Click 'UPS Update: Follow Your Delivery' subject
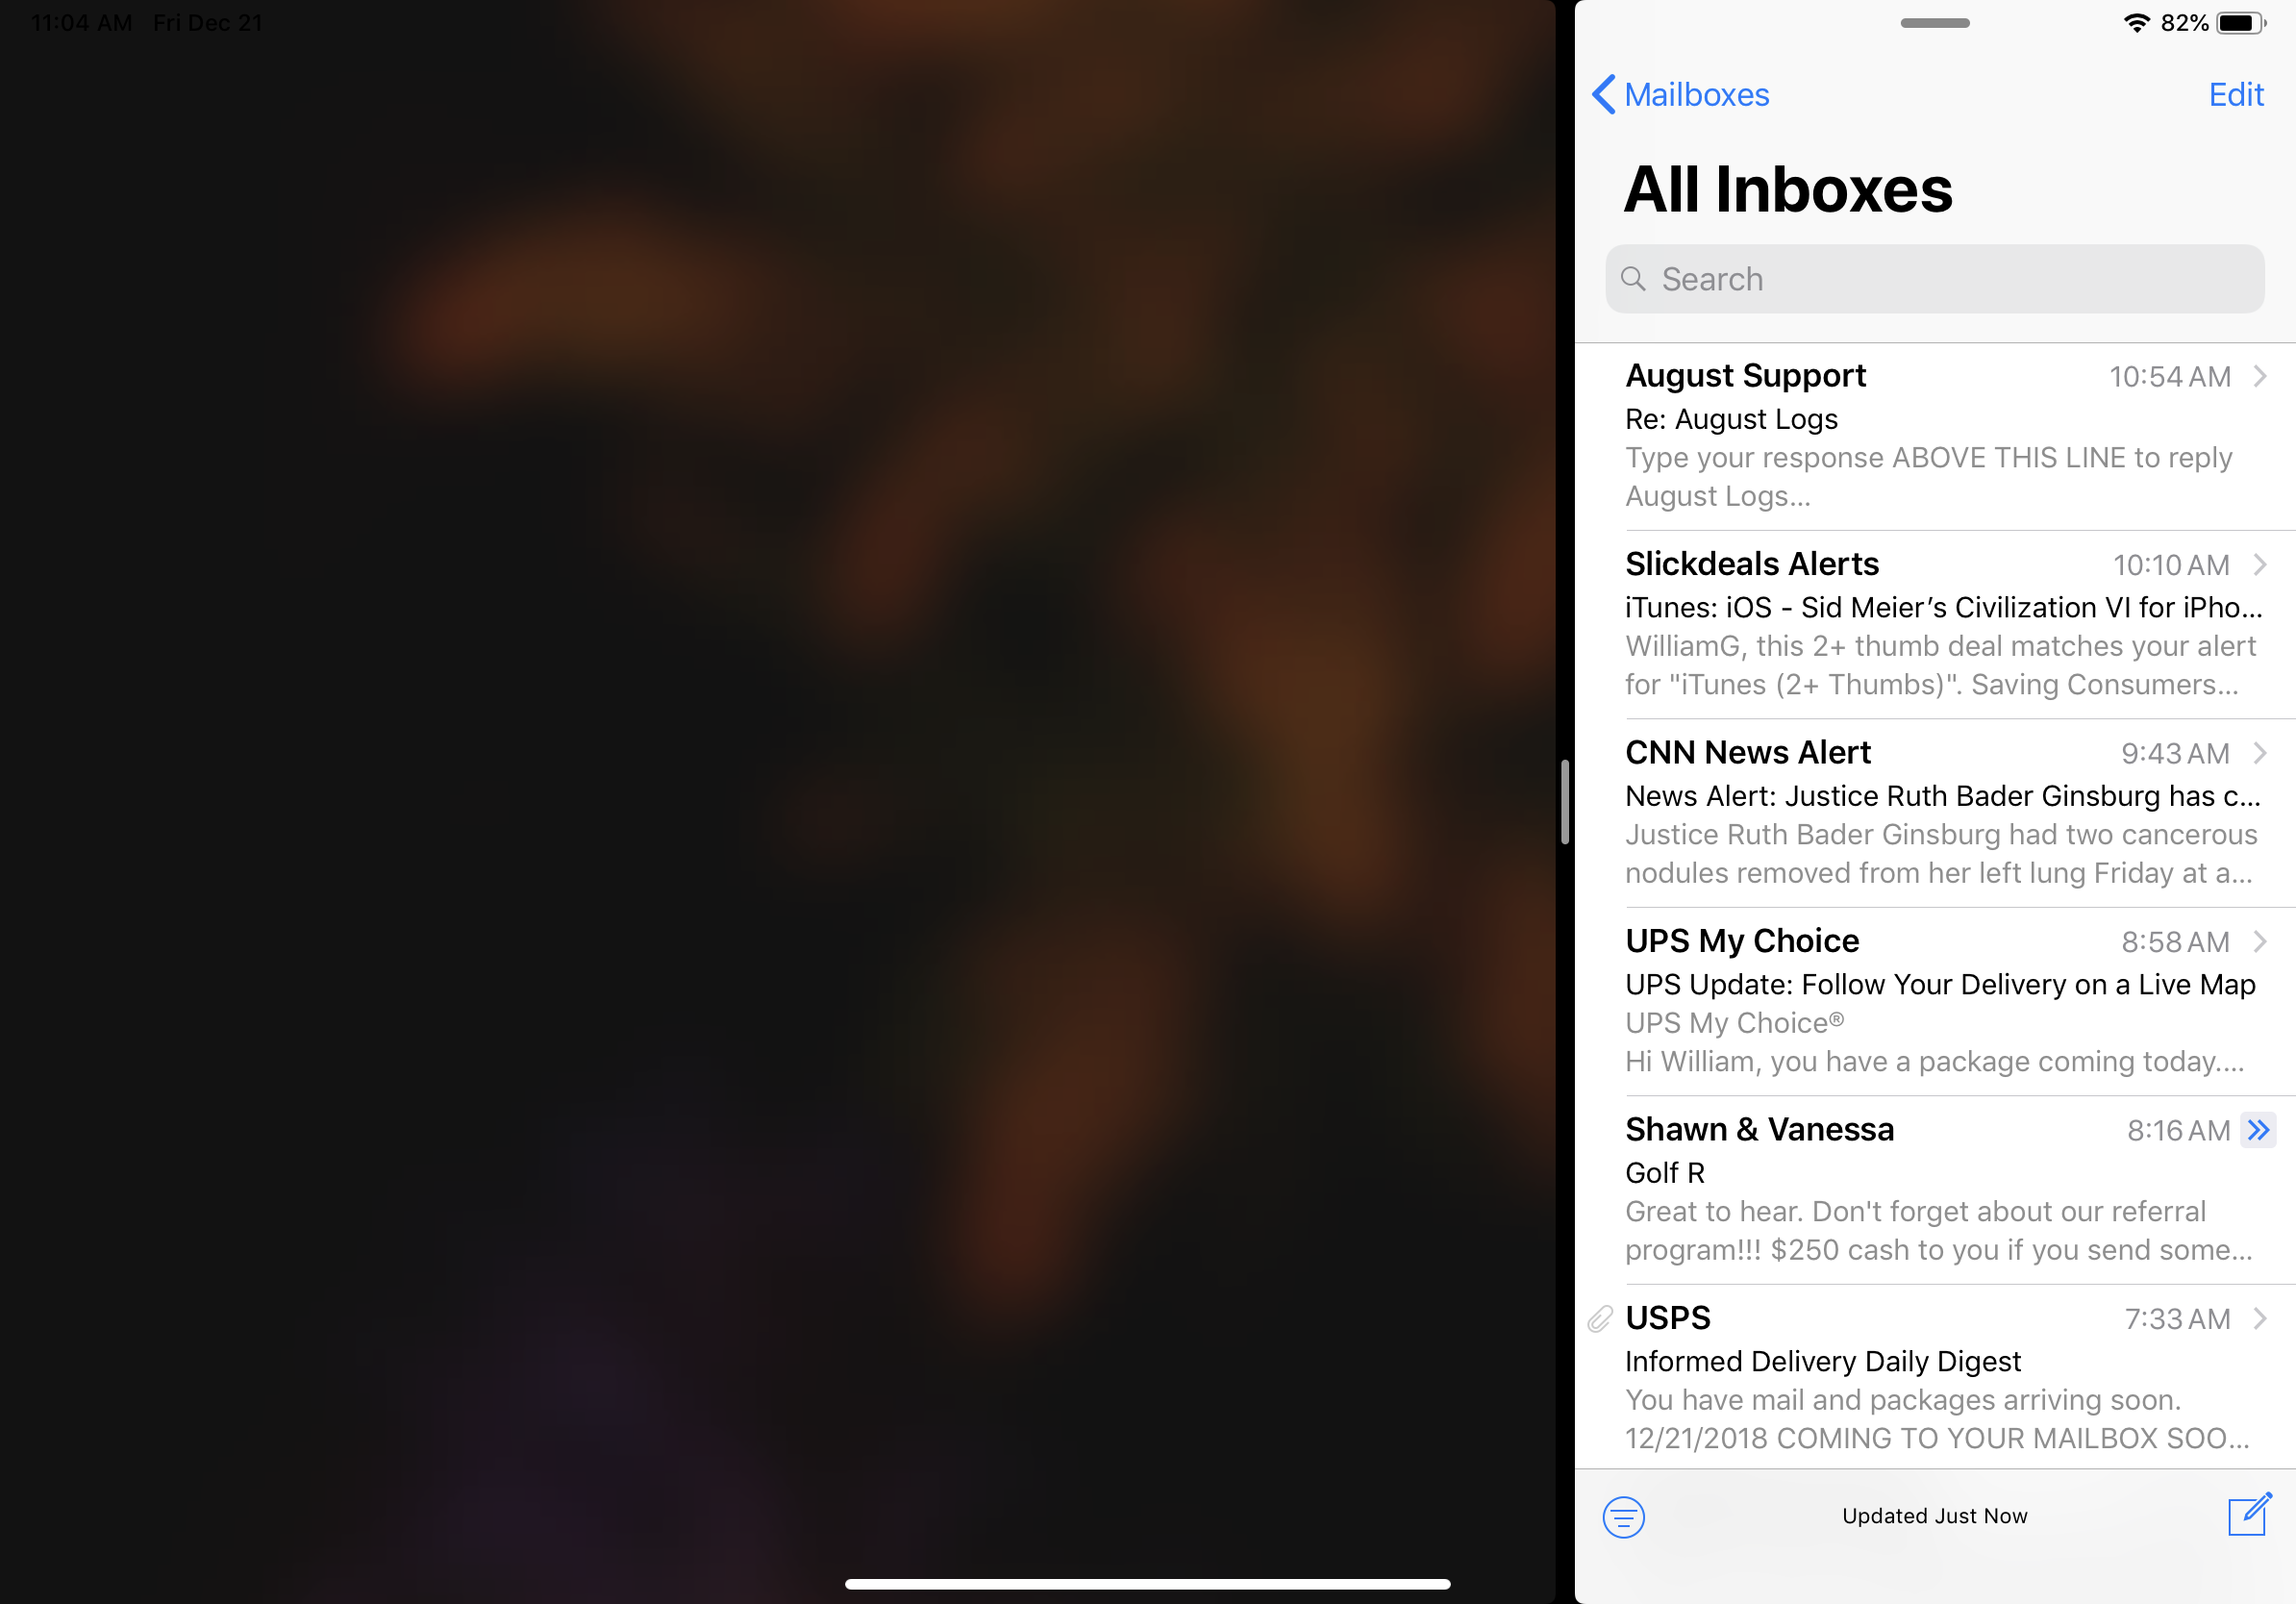Screen dimensions: 2296x1604 [1940, 985]
